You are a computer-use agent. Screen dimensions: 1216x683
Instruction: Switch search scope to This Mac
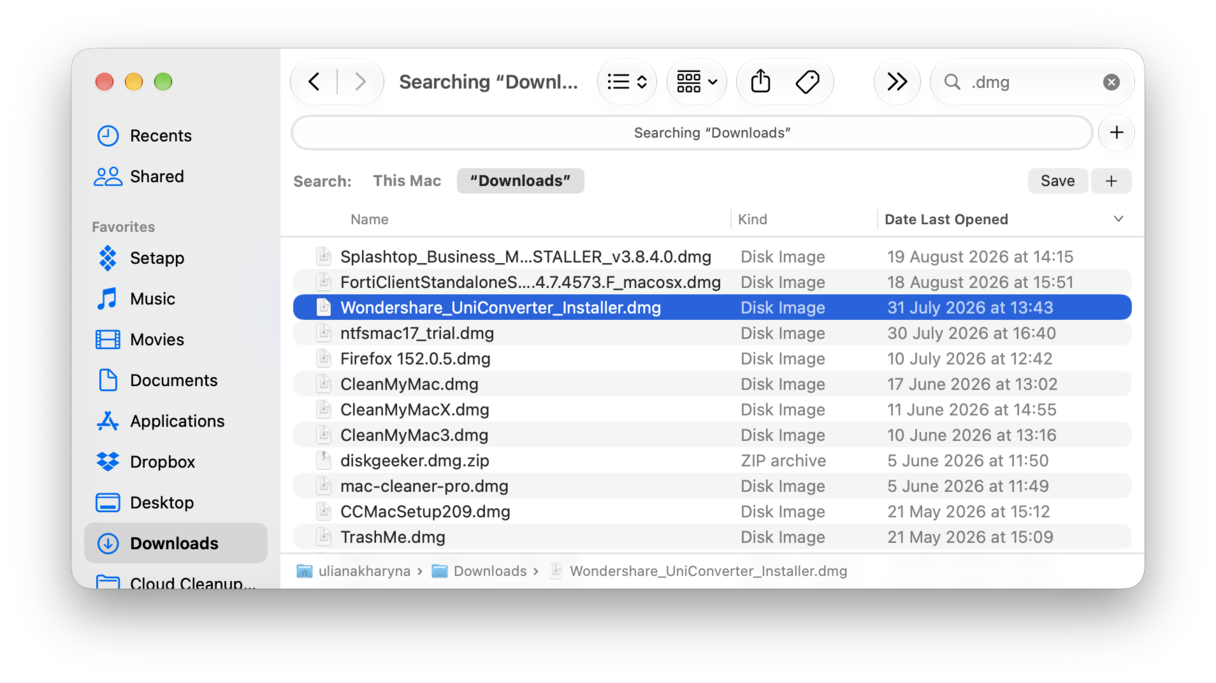click(x=407, y=181)
